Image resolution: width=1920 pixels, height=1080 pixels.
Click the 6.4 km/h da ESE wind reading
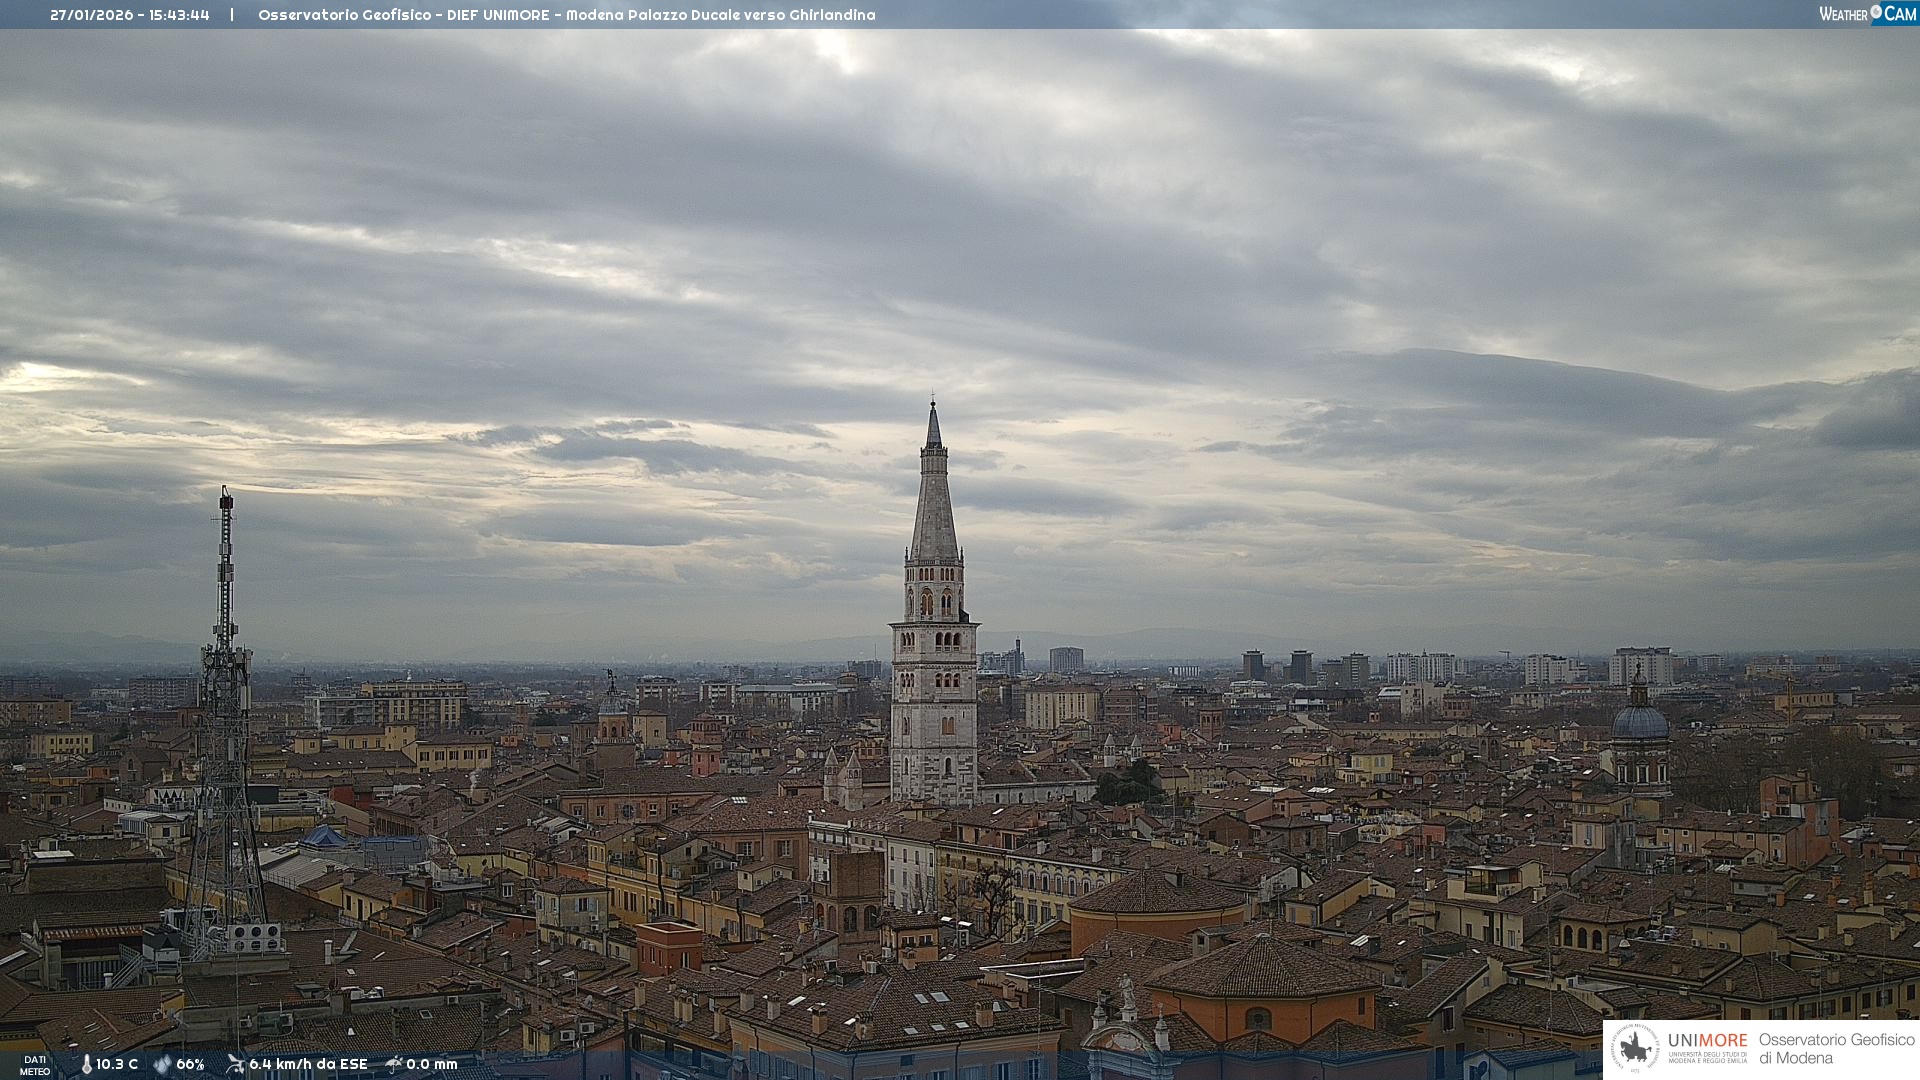pos(308,1064)
